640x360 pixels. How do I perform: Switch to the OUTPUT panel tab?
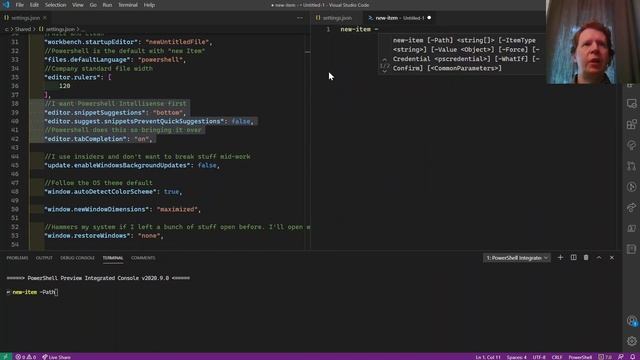[44, 258]
